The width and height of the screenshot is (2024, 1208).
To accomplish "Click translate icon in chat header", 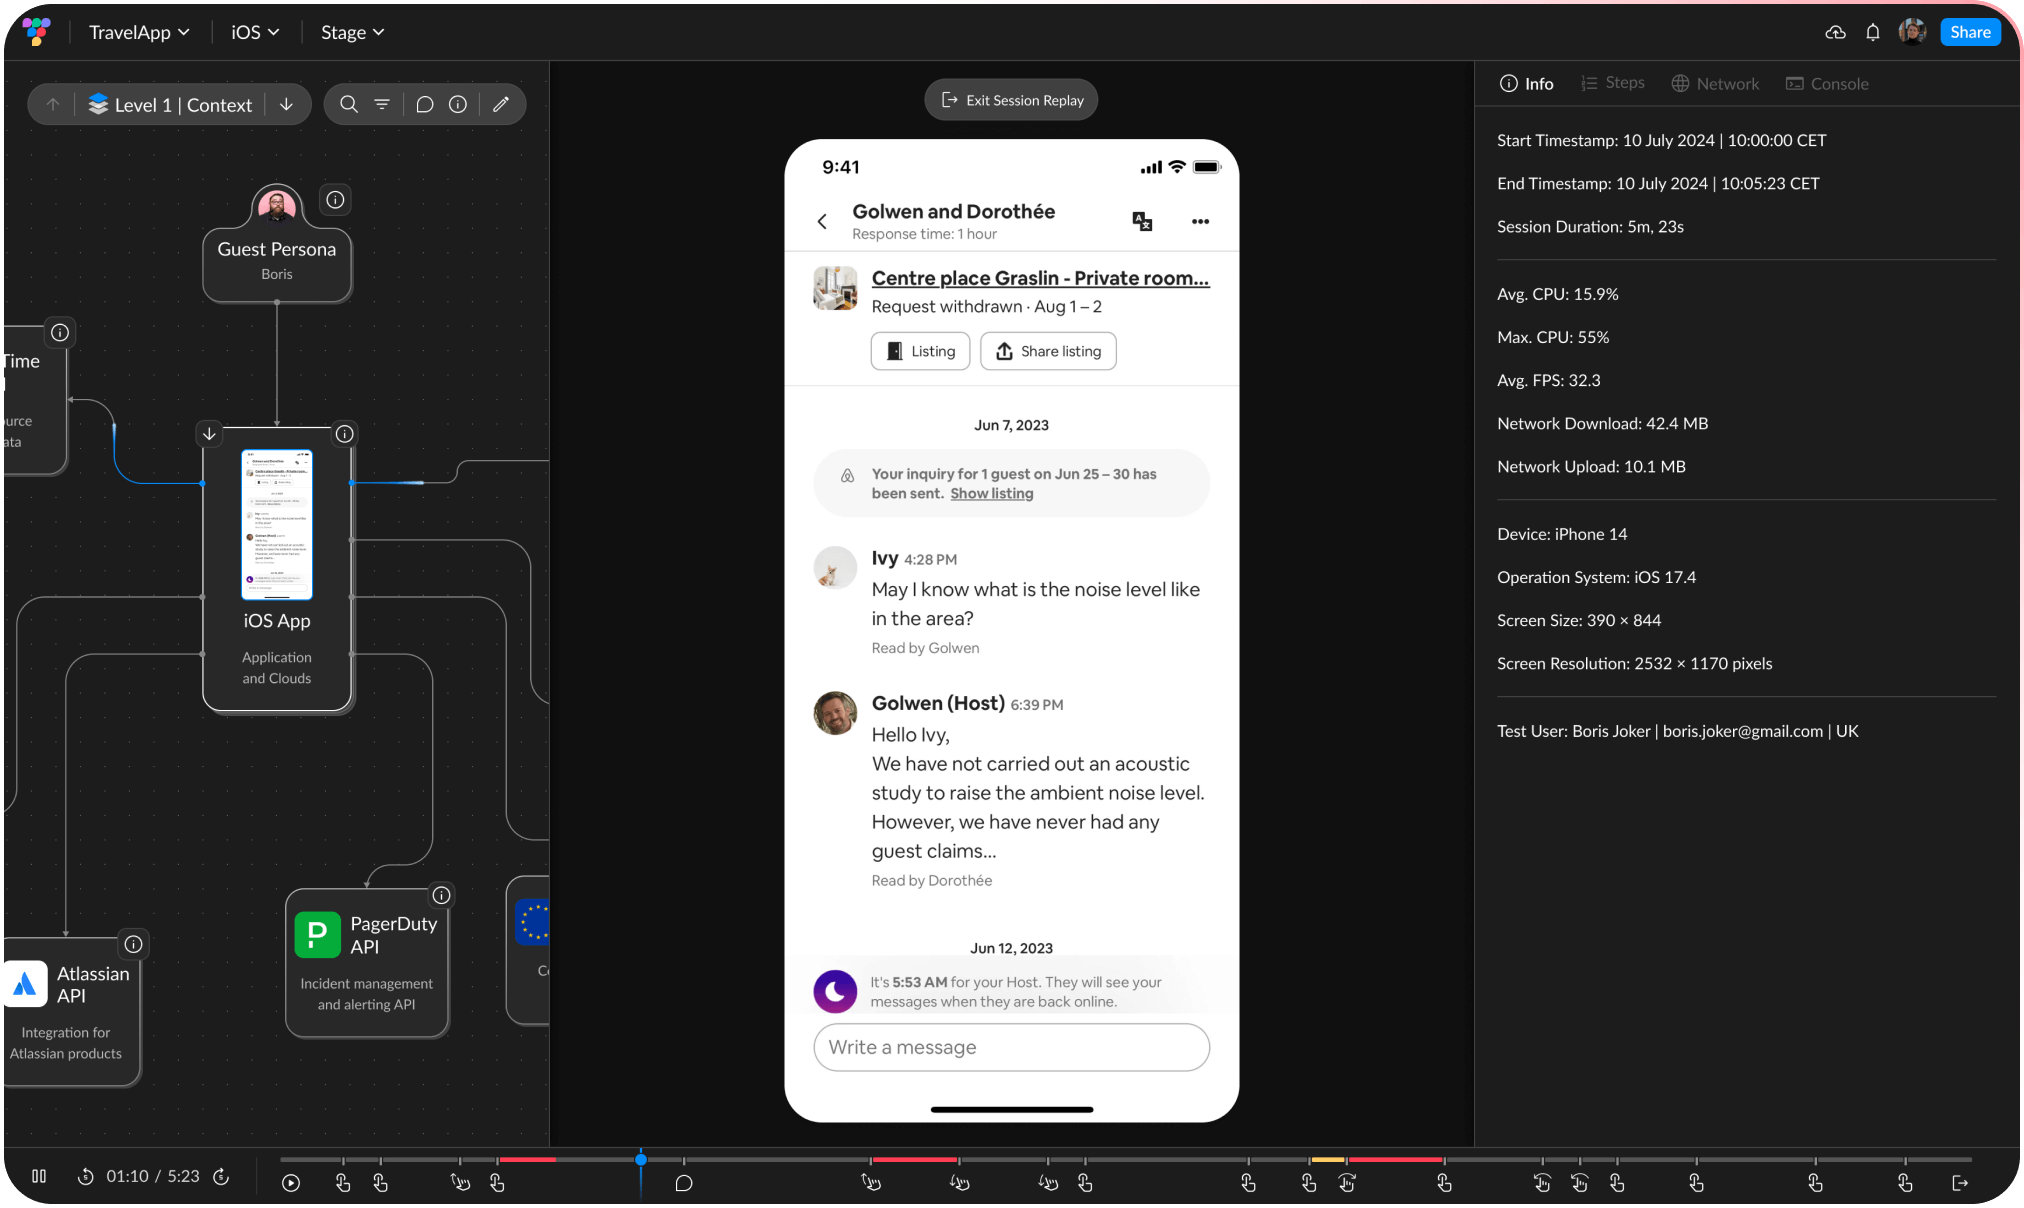I will click(x=1142, y=221).
